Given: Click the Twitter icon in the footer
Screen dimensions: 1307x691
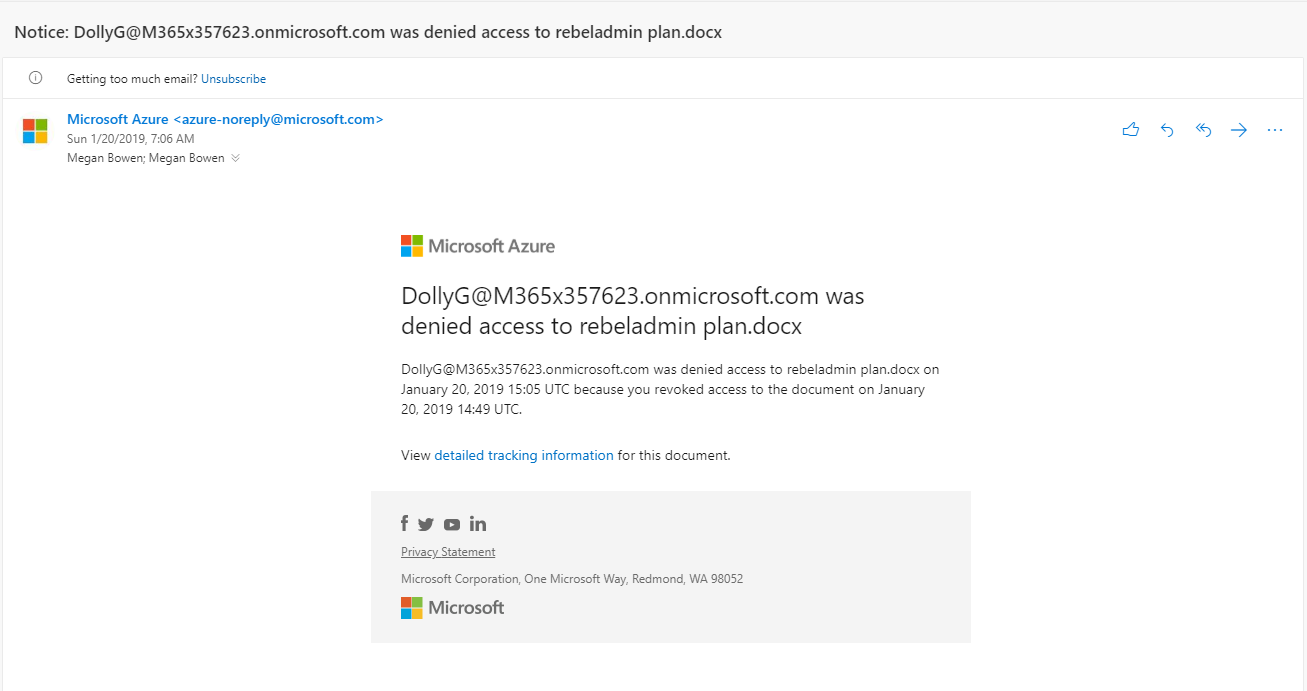Looking at the screenshot, I should (426, 524).
